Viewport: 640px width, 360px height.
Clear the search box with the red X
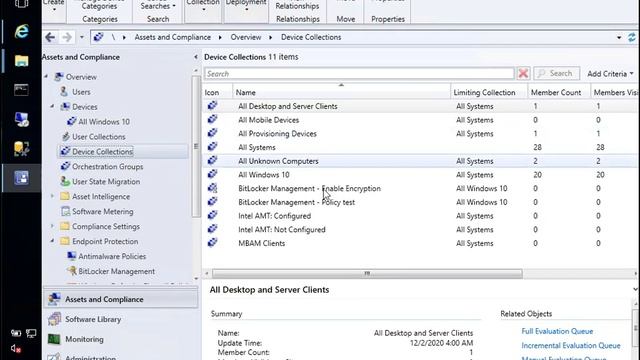click(x=523, y=73)
